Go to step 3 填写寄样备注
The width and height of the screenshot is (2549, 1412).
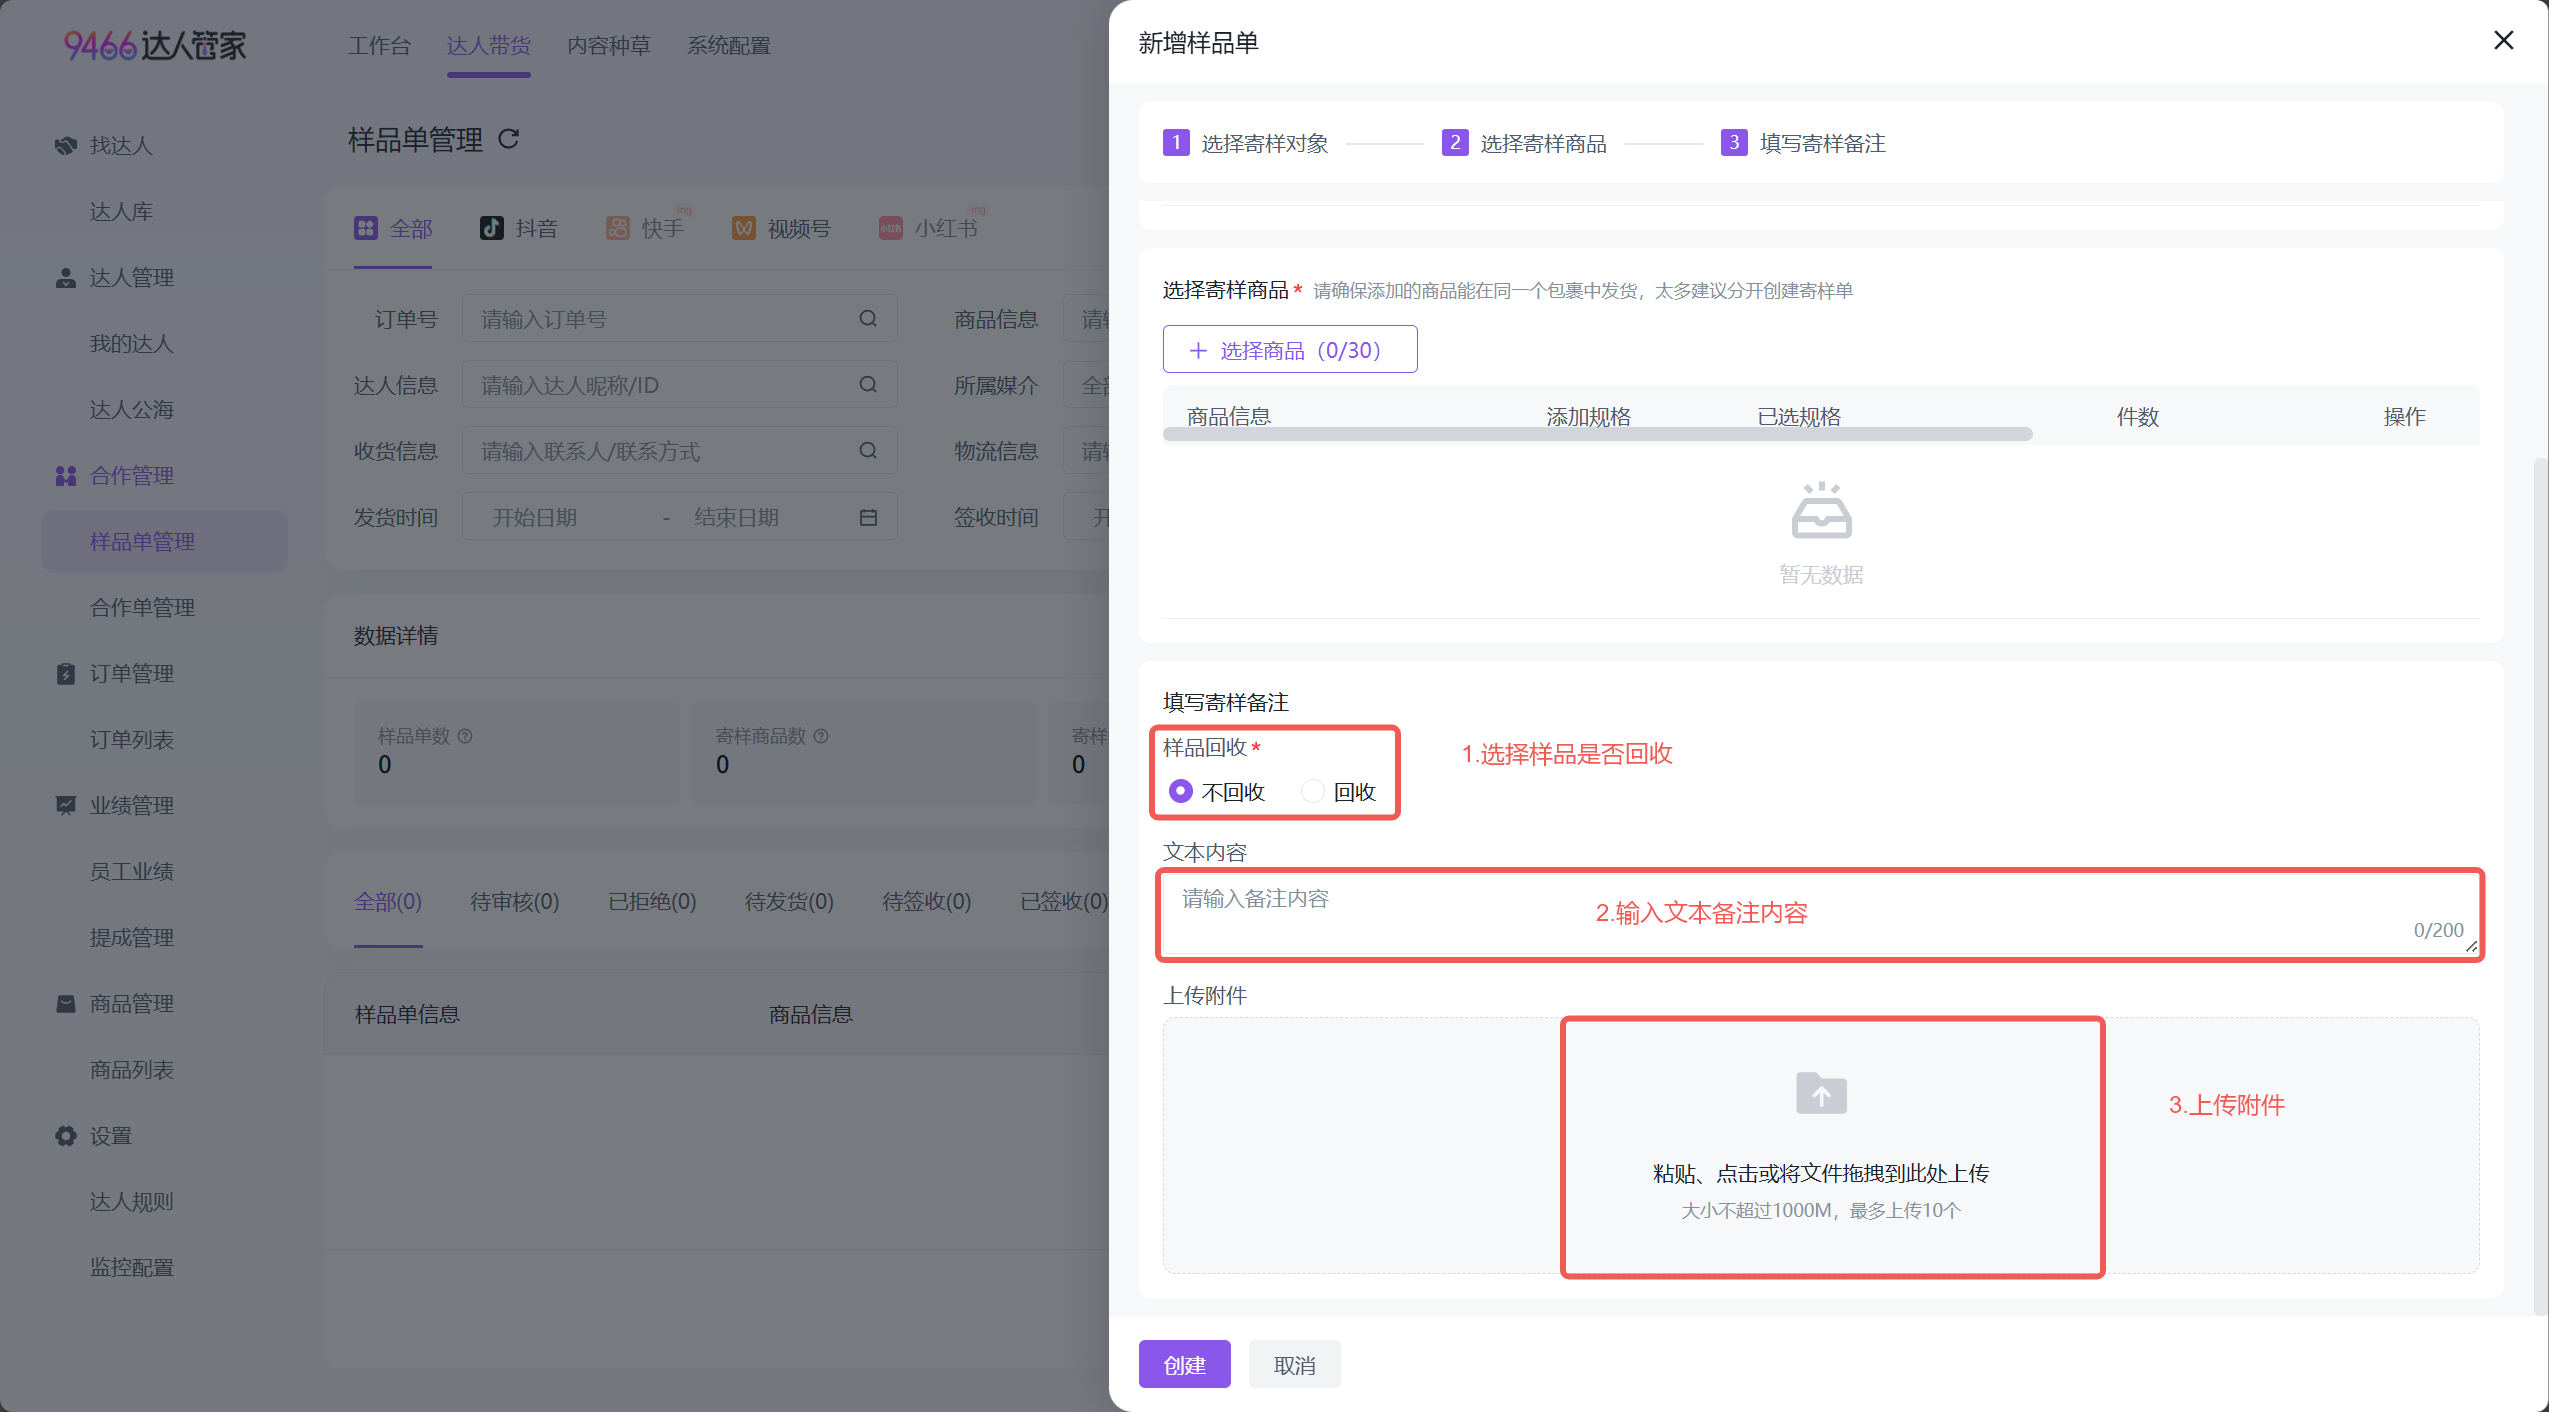point(1803,143)
